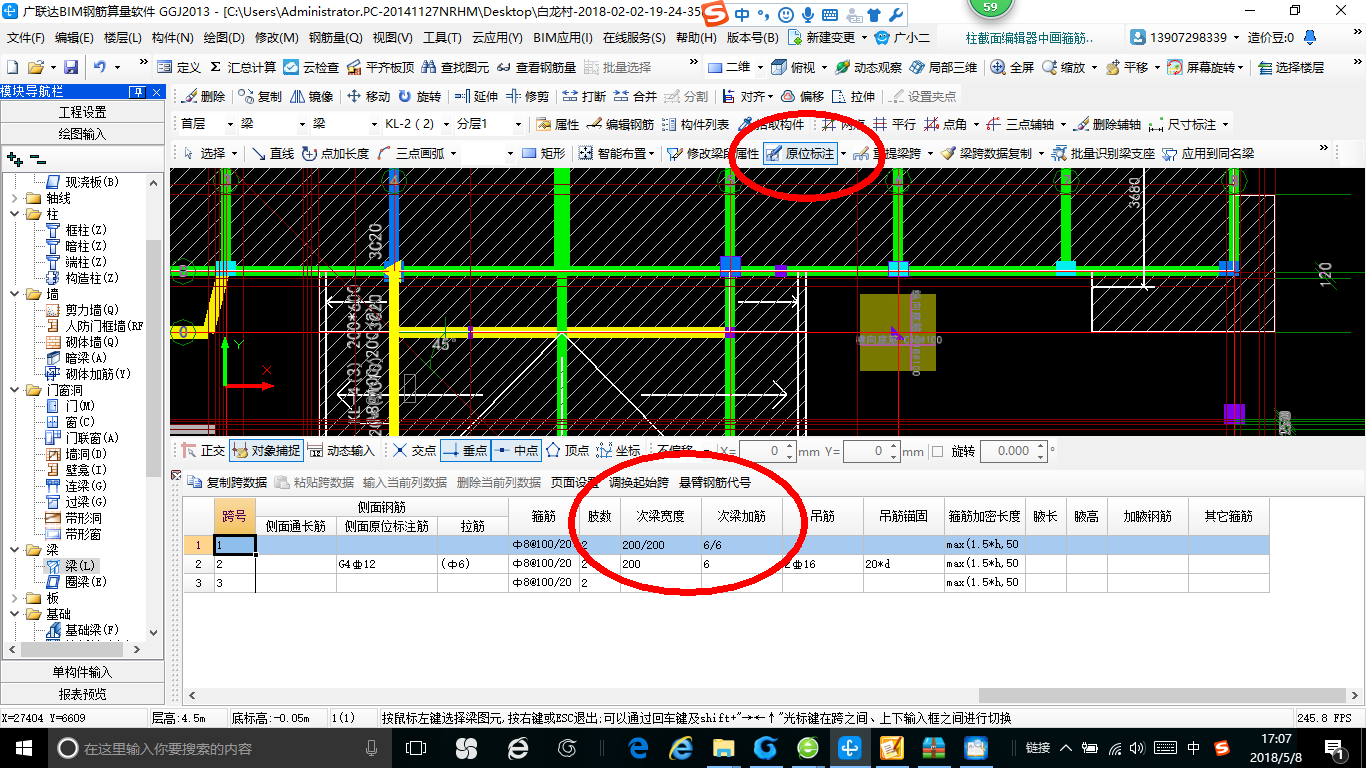Select the 旋转 rotate tool
Screen dimensions: 1366x768
[419, 96]
